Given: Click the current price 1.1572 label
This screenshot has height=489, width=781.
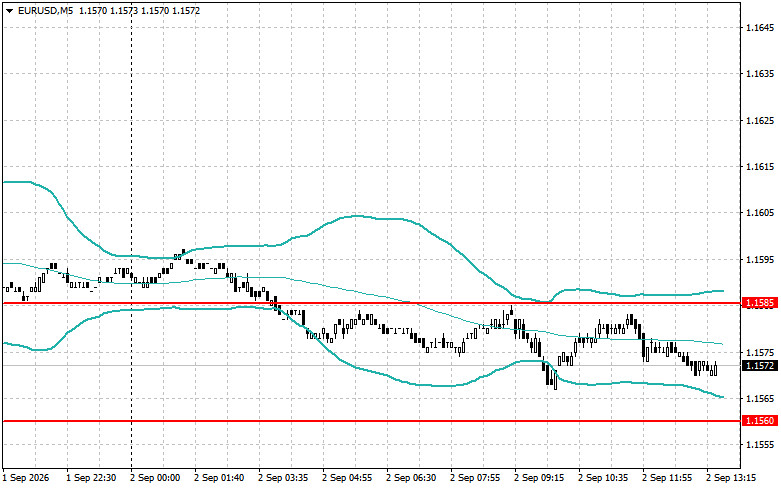Looking at the screenshot, I should click(760, 366).
